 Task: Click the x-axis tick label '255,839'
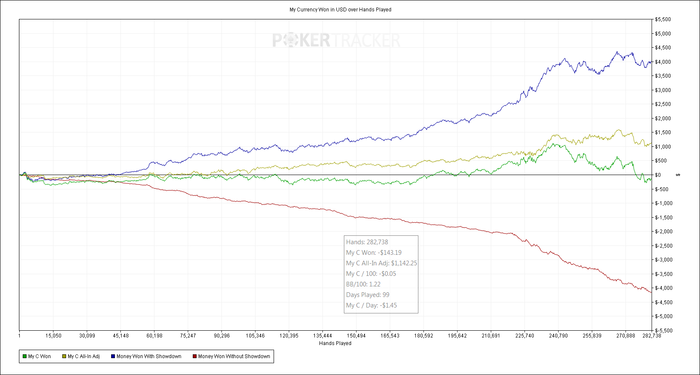point(592,335)
